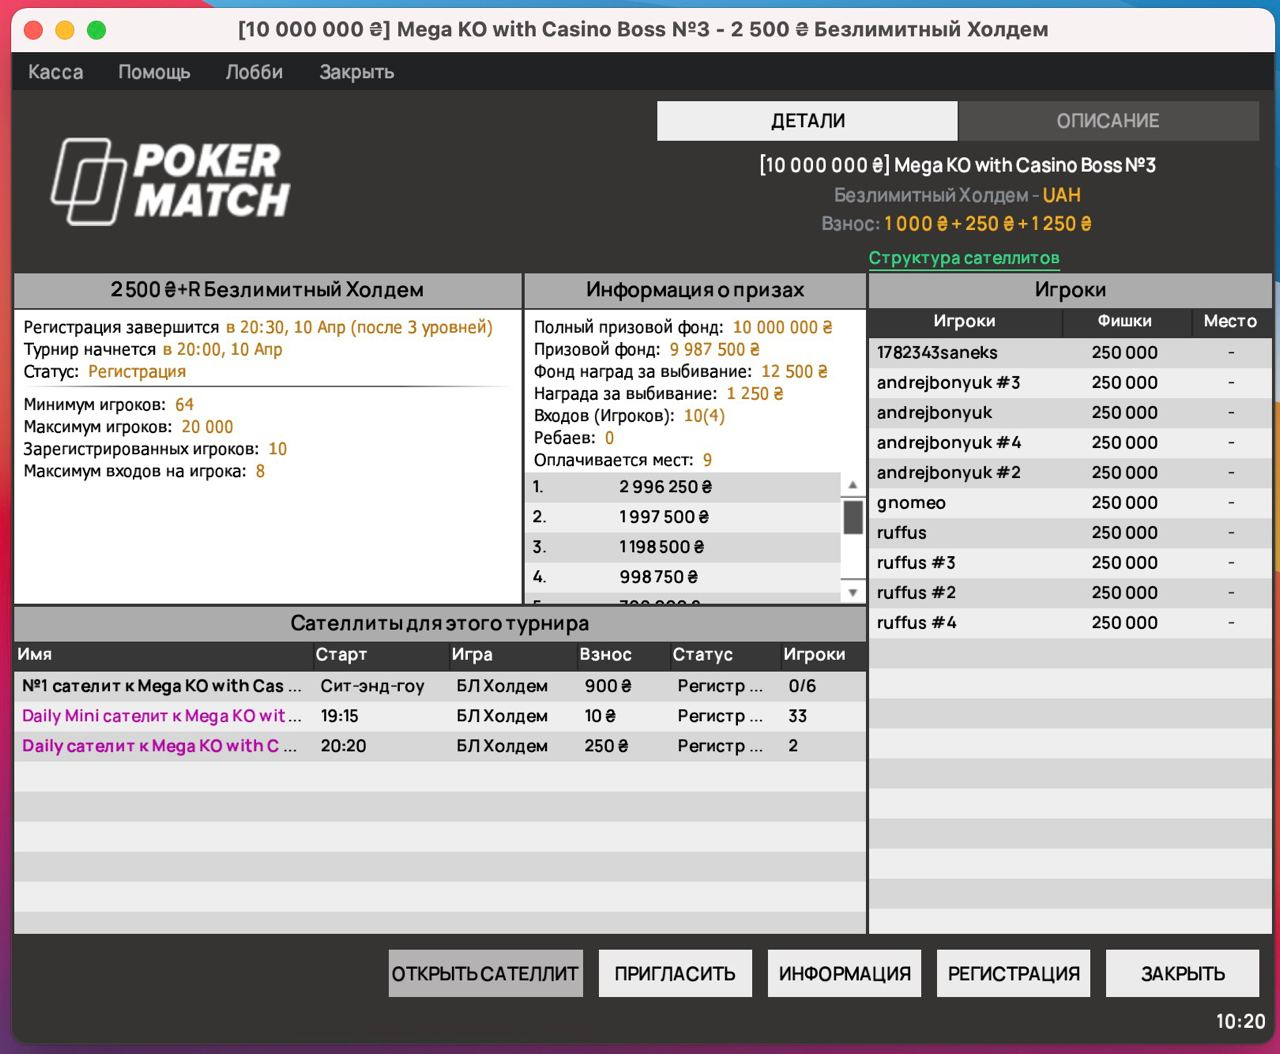Viewport: 1280px width, 1054px height.
Task: Select player 1782343saneks in the players list
Action: click(x=1070, y=352)
